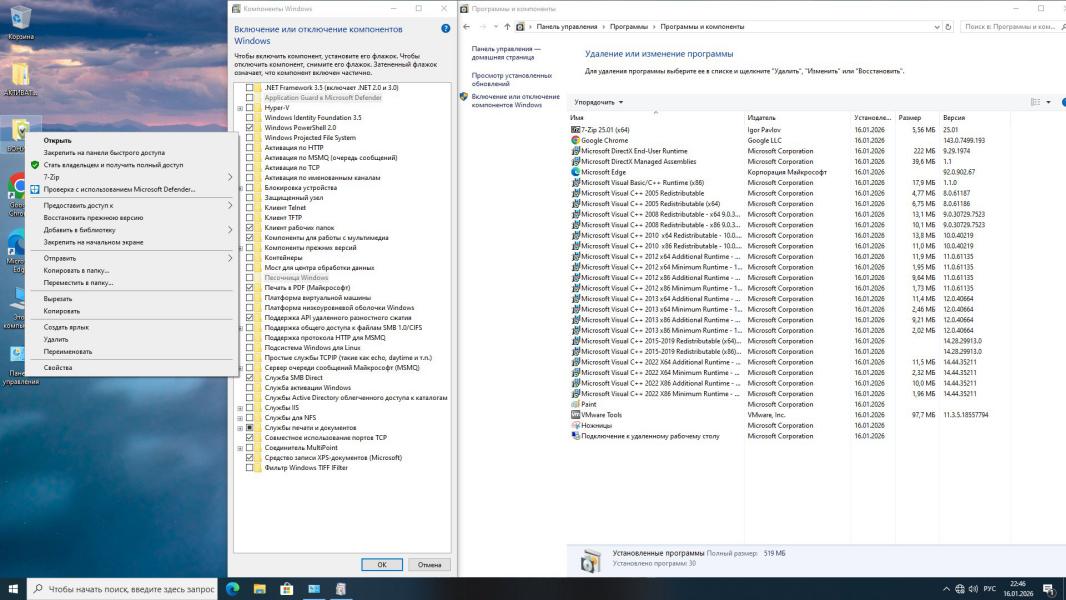The height and width of the screenshot is (600, 1066).
Task: Click the VMware Tools program icon
Action: (575, 415)
